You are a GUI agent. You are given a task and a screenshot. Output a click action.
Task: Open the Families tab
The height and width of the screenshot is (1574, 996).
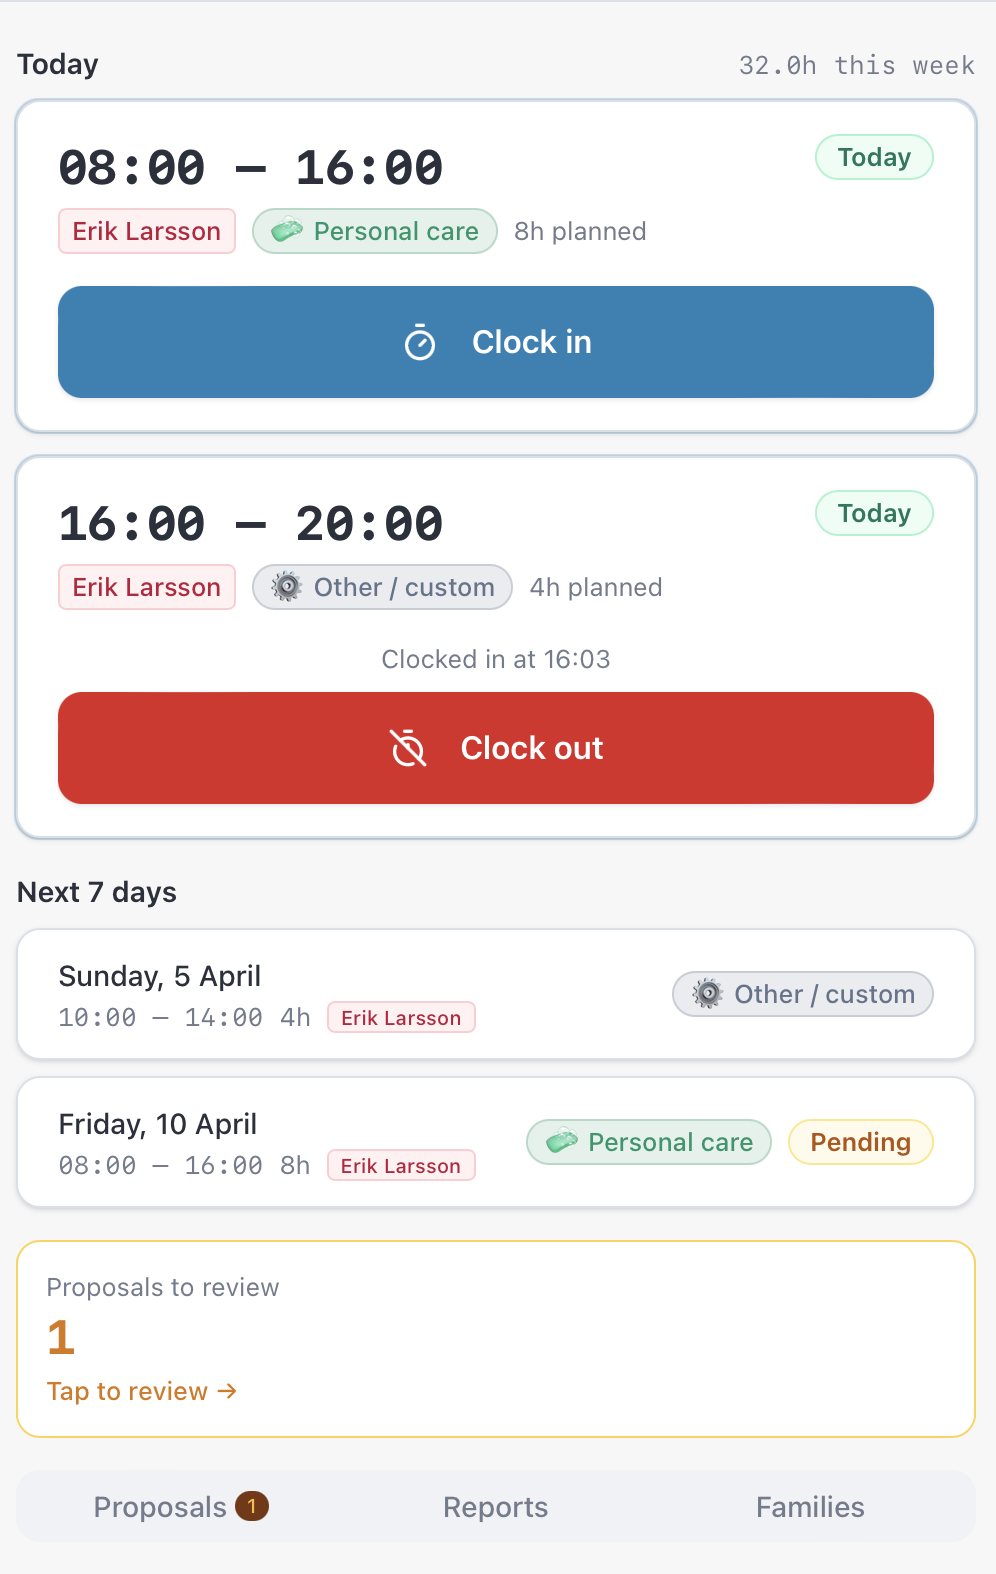[x=809, y=1506]
